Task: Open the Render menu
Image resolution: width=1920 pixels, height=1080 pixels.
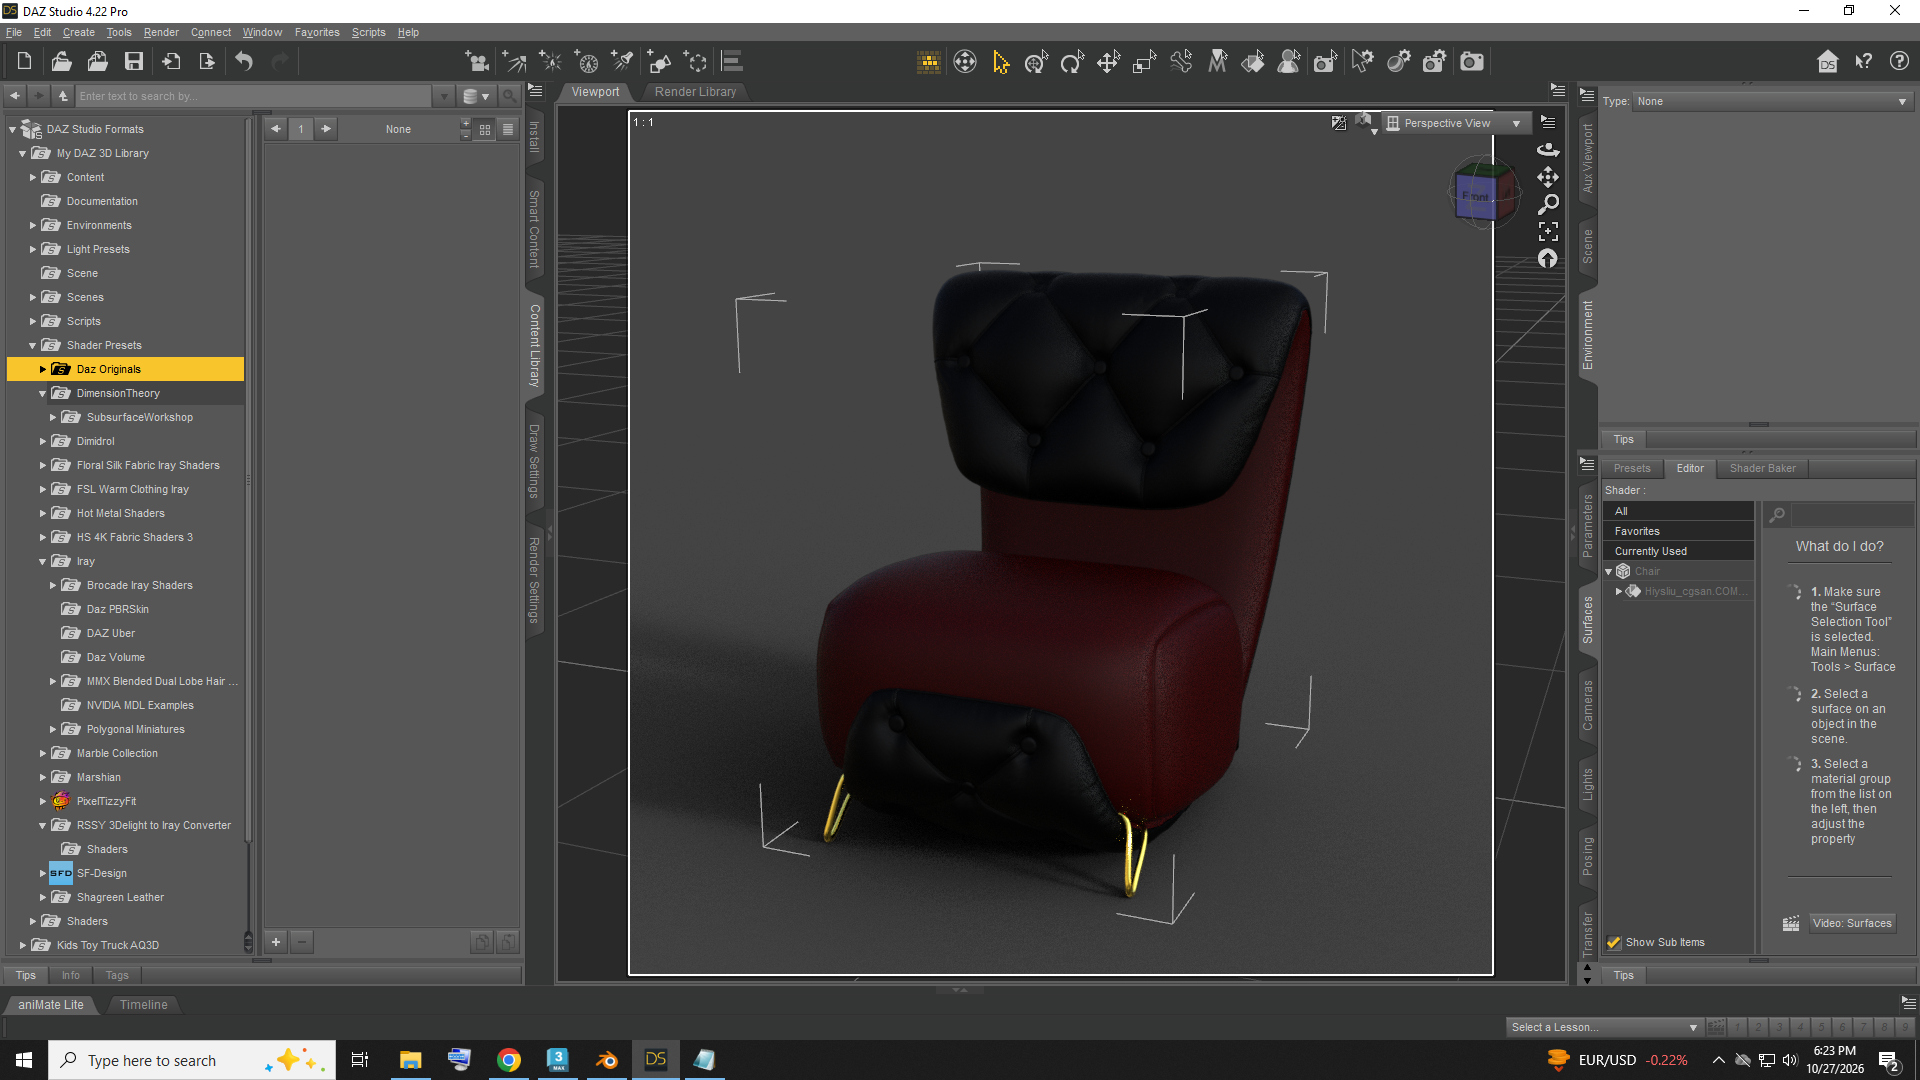Action: click(x=161, y=32)
